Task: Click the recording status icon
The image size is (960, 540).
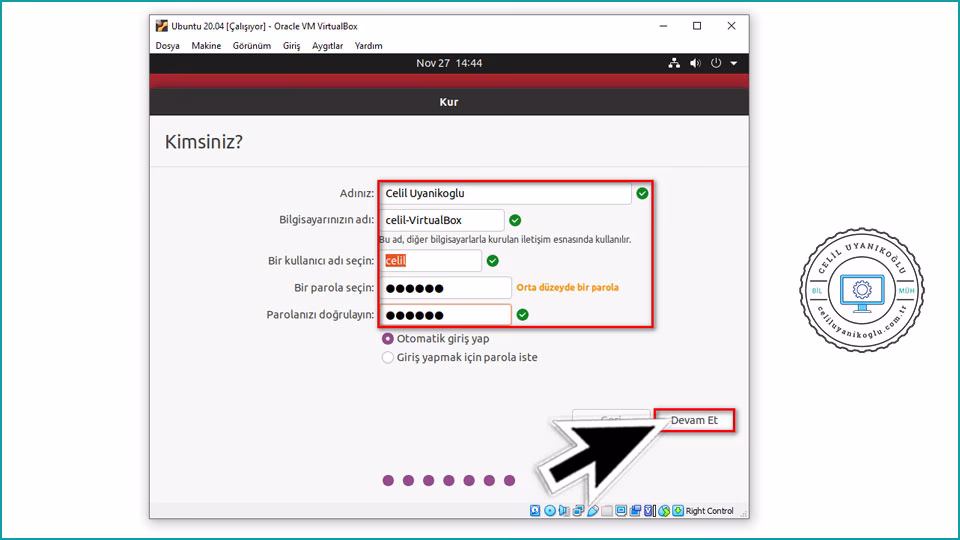Action: [635, 511]
